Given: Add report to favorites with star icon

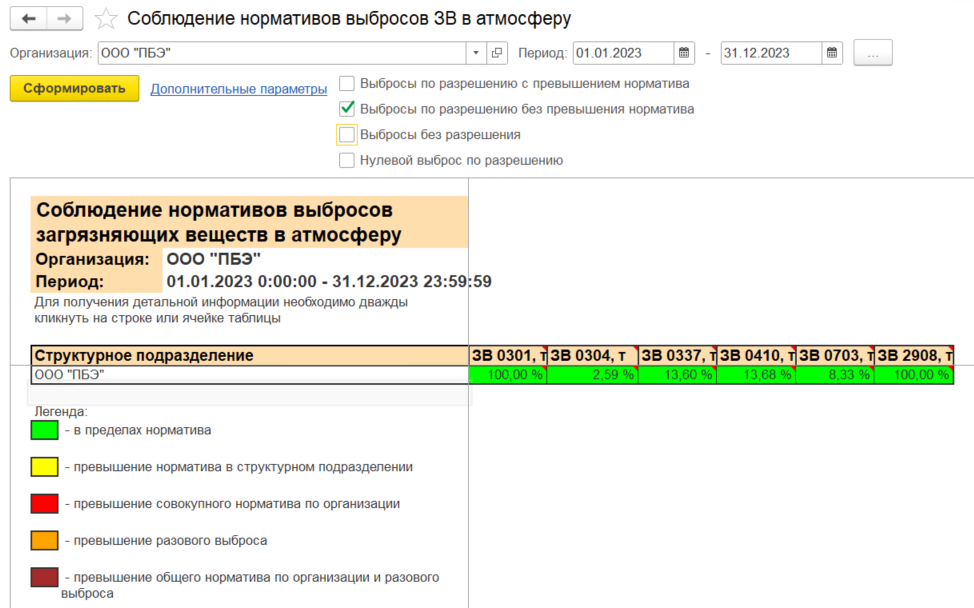Looking at the screenshot, I should [106, 19].
